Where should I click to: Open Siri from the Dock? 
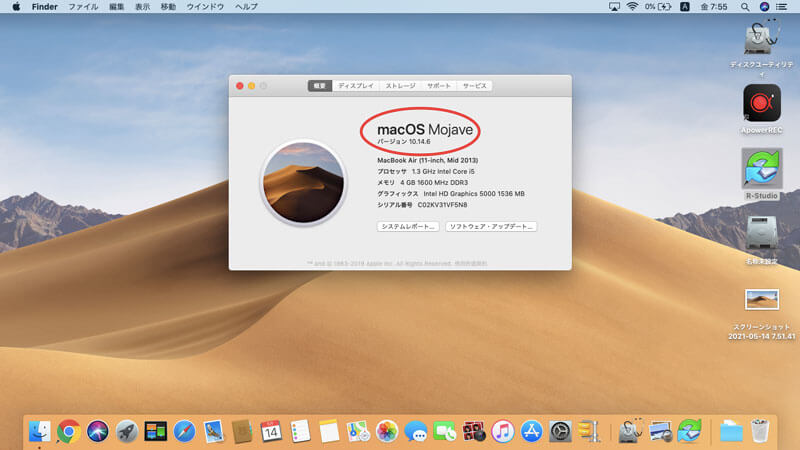coord(97,432)
